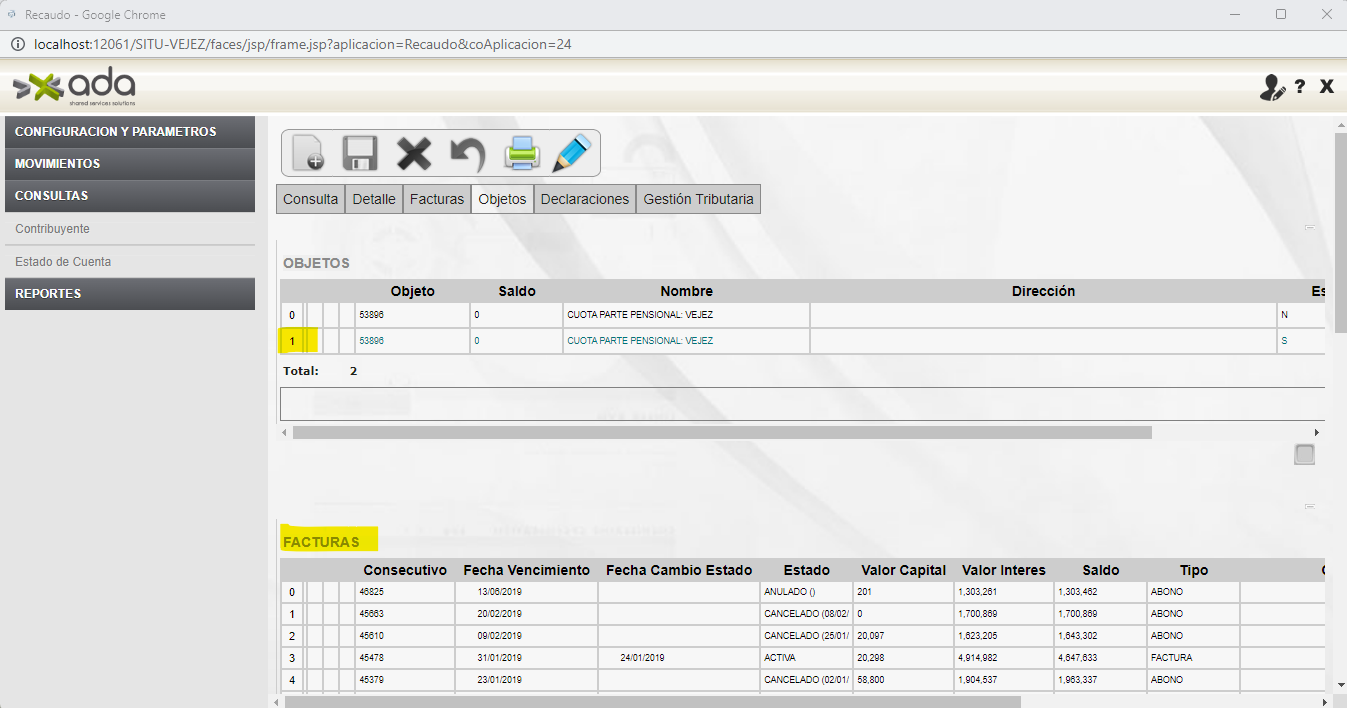Screen dimensions: 1347x708
Task: Open the Contribuyente link in sidebar
Action: point(53,229)
